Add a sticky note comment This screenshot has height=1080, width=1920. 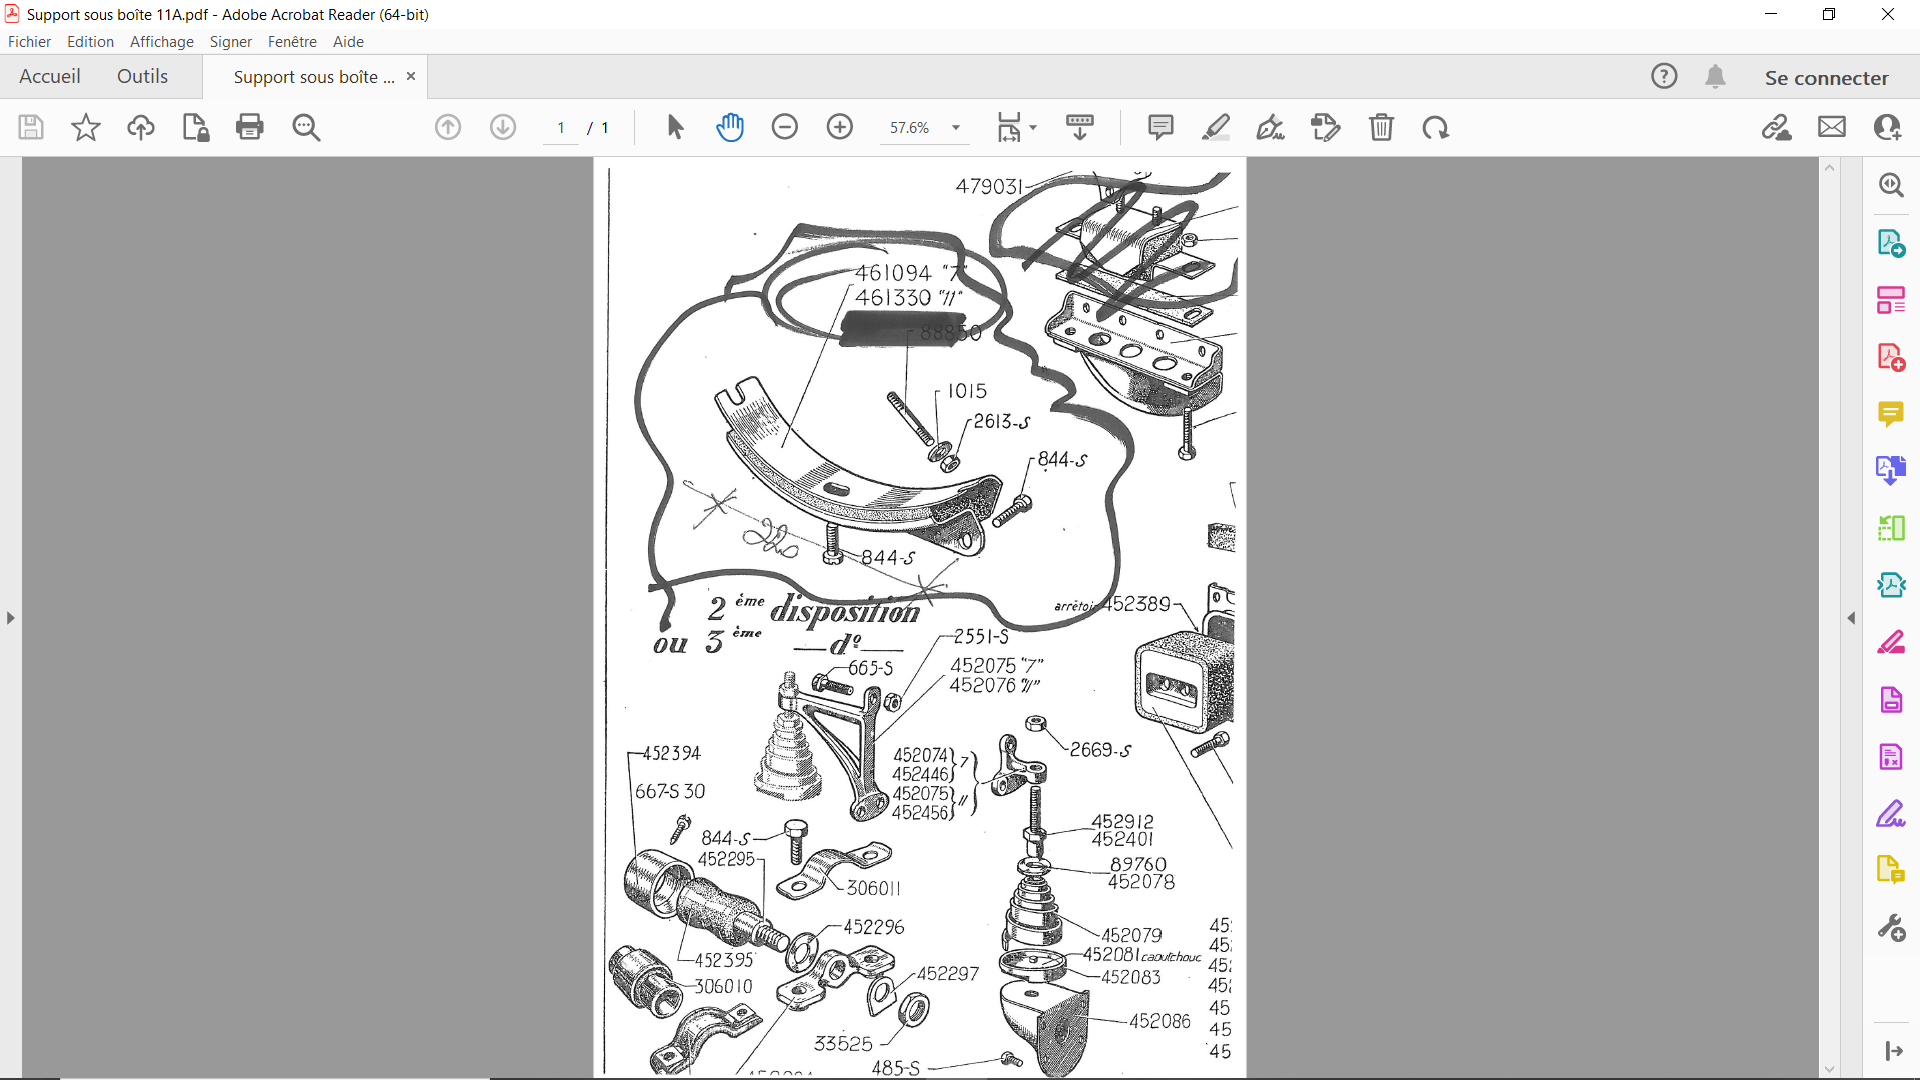[1160, 127]
